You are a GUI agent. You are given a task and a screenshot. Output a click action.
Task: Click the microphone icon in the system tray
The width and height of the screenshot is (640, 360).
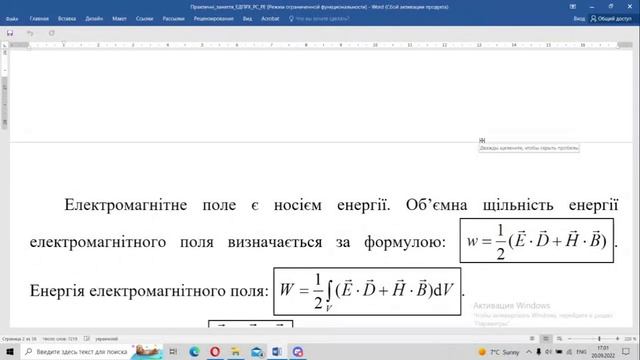tap(538, 352)
